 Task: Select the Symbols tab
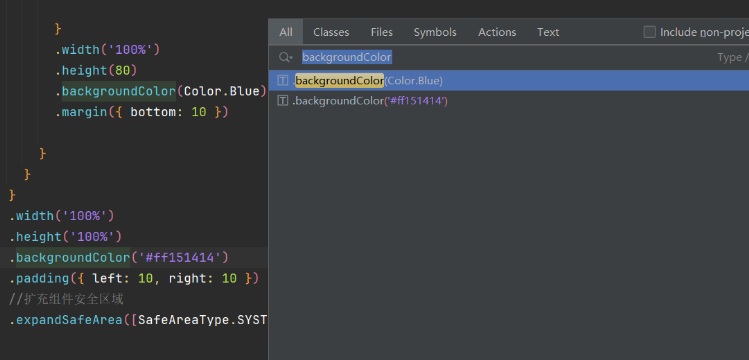(x=435, y=32)
